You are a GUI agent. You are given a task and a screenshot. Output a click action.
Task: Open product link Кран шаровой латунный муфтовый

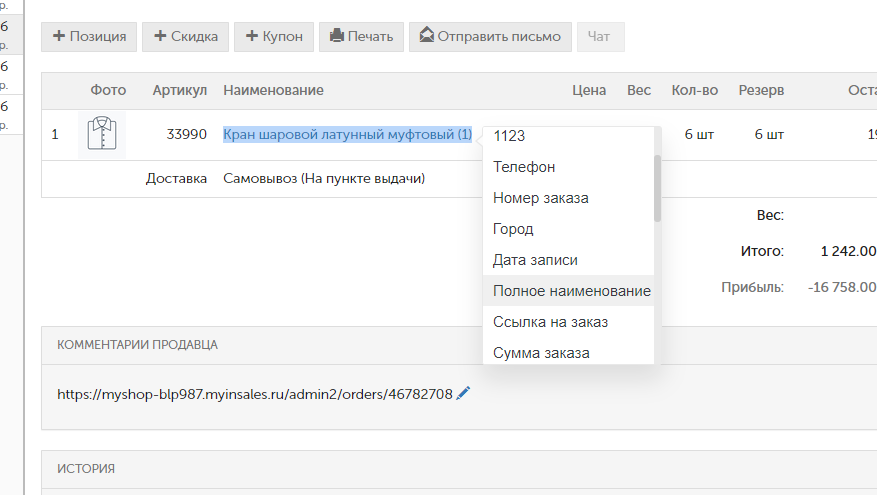tap(347, 134)
